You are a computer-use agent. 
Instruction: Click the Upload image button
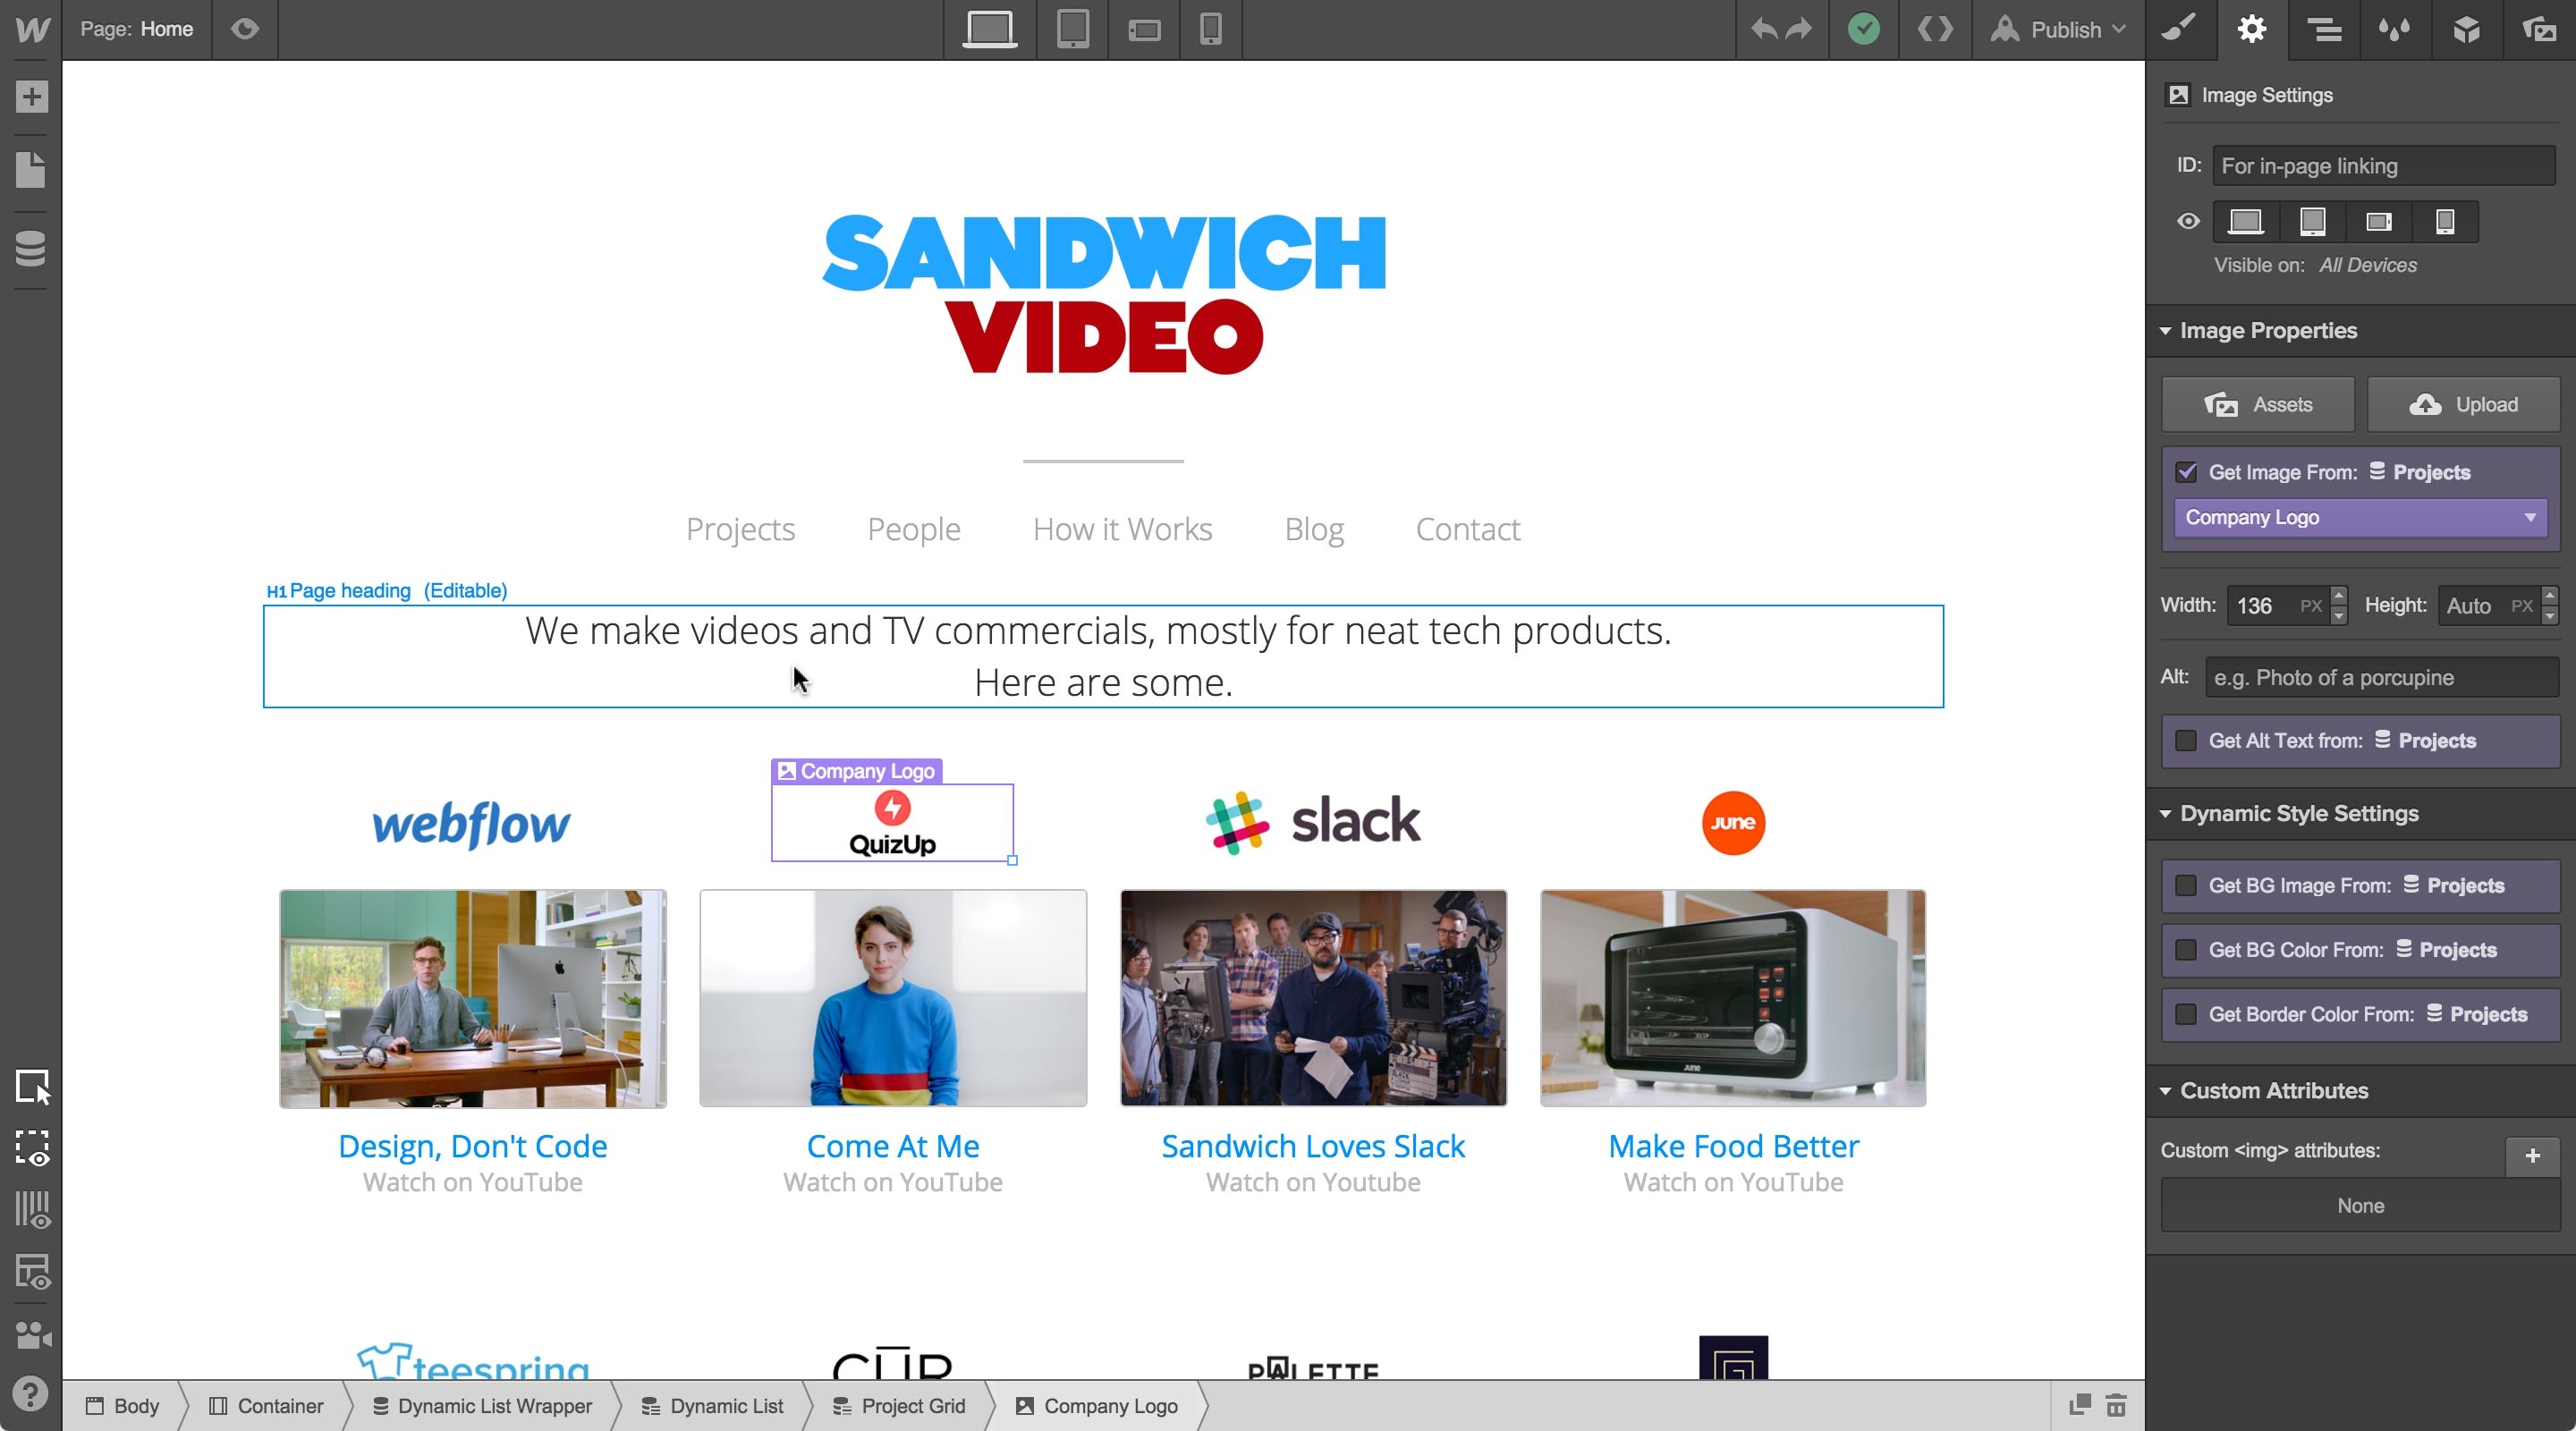point(2463,405)
